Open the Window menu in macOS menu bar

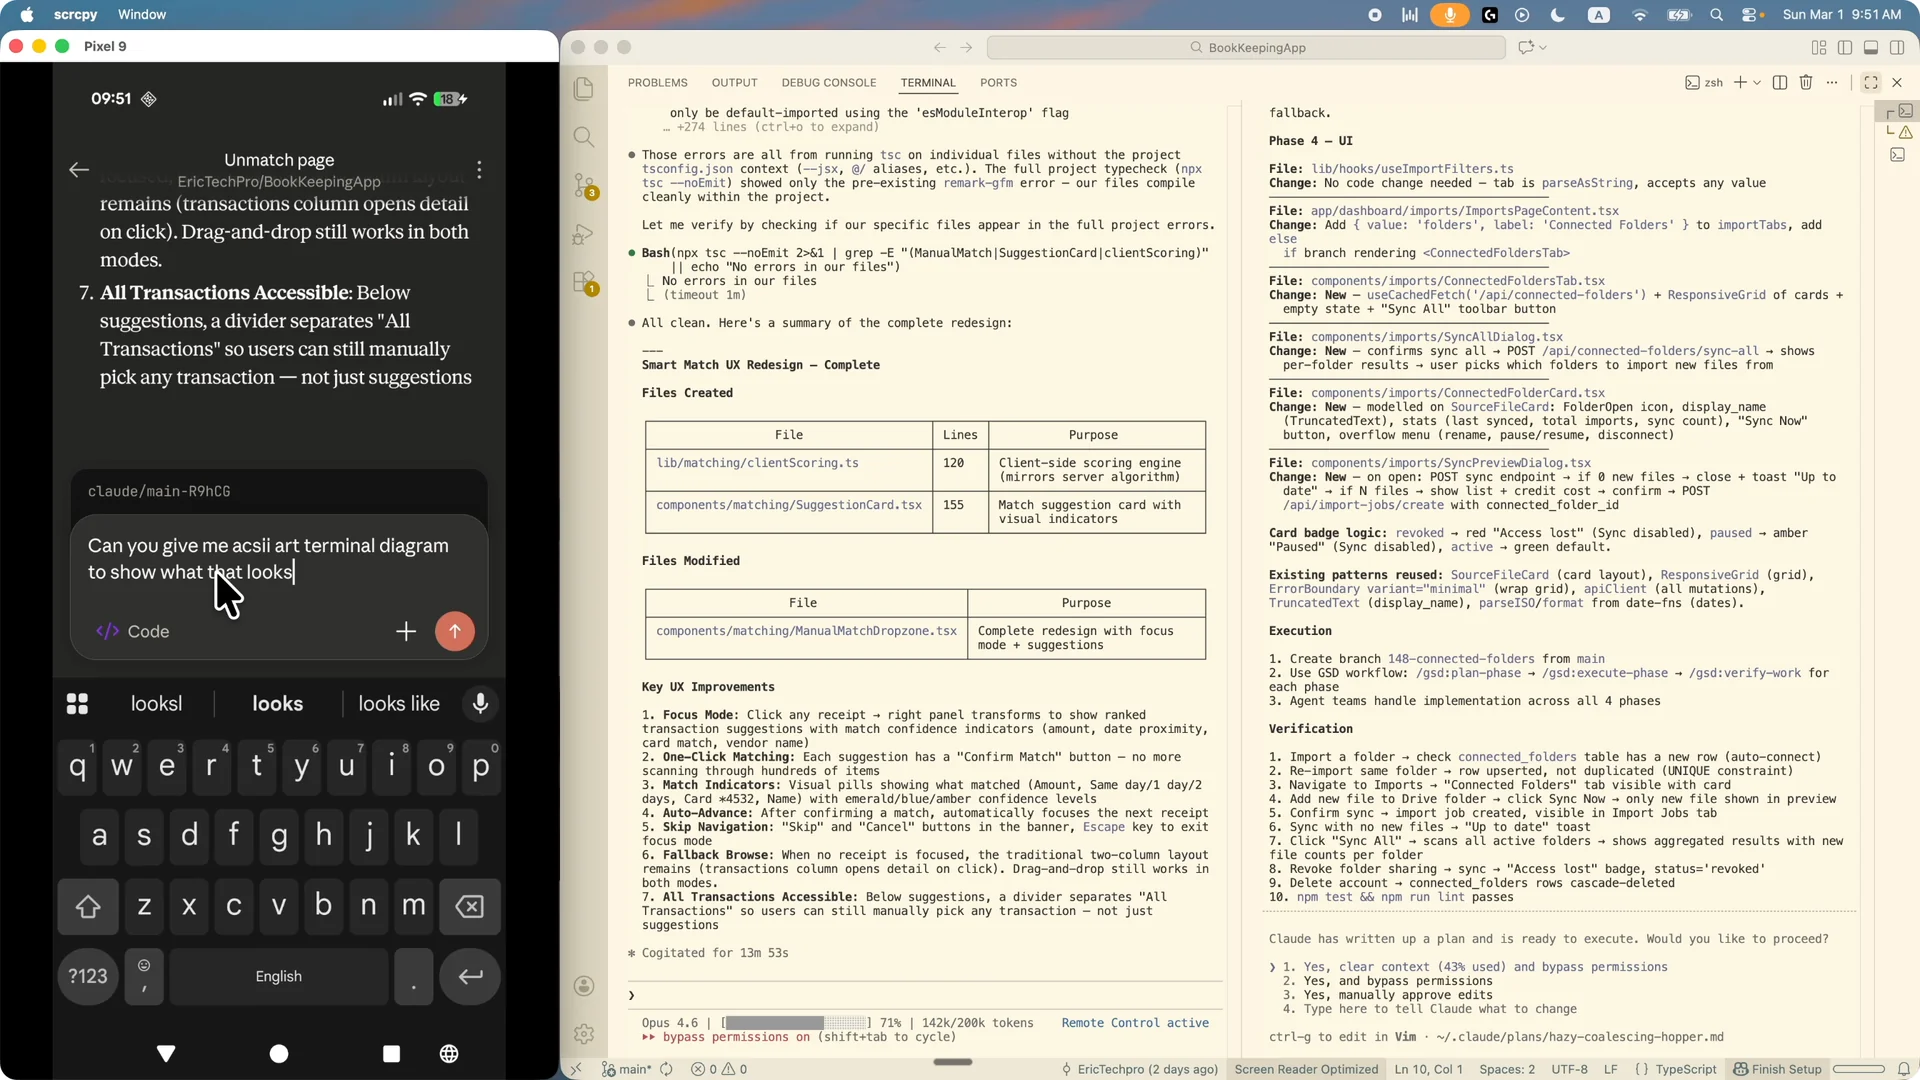click(x=142, y=15)
